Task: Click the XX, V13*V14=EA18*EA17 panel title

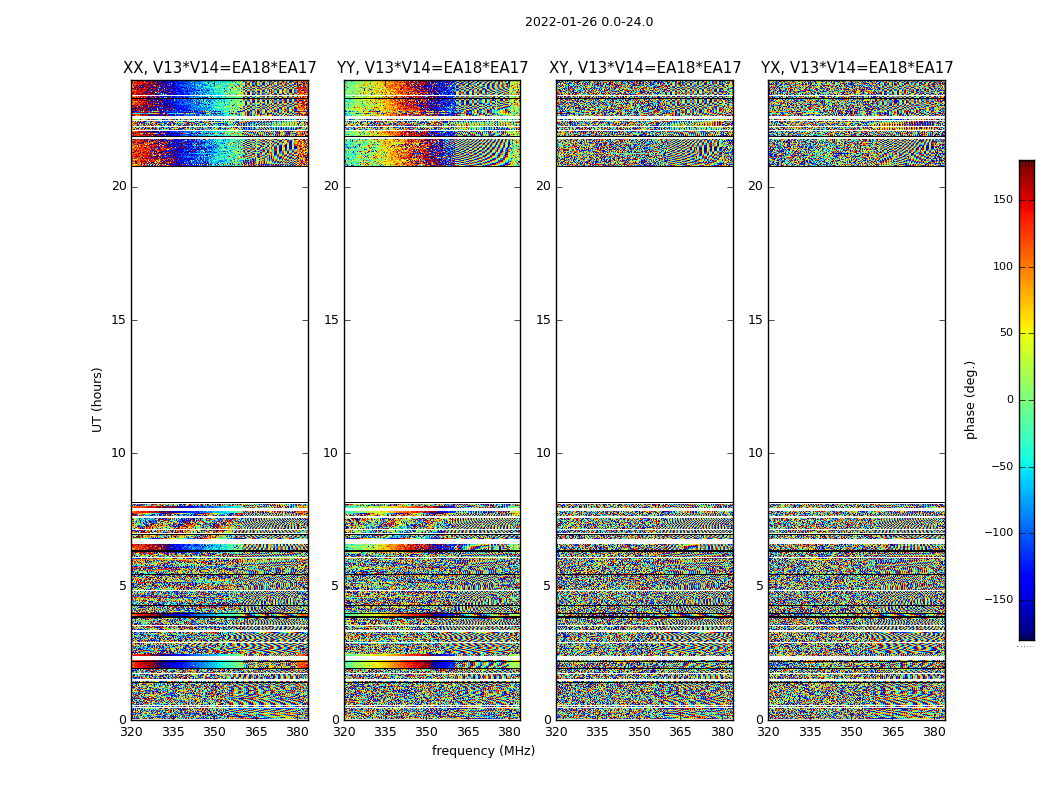Action: pos(220,68)
